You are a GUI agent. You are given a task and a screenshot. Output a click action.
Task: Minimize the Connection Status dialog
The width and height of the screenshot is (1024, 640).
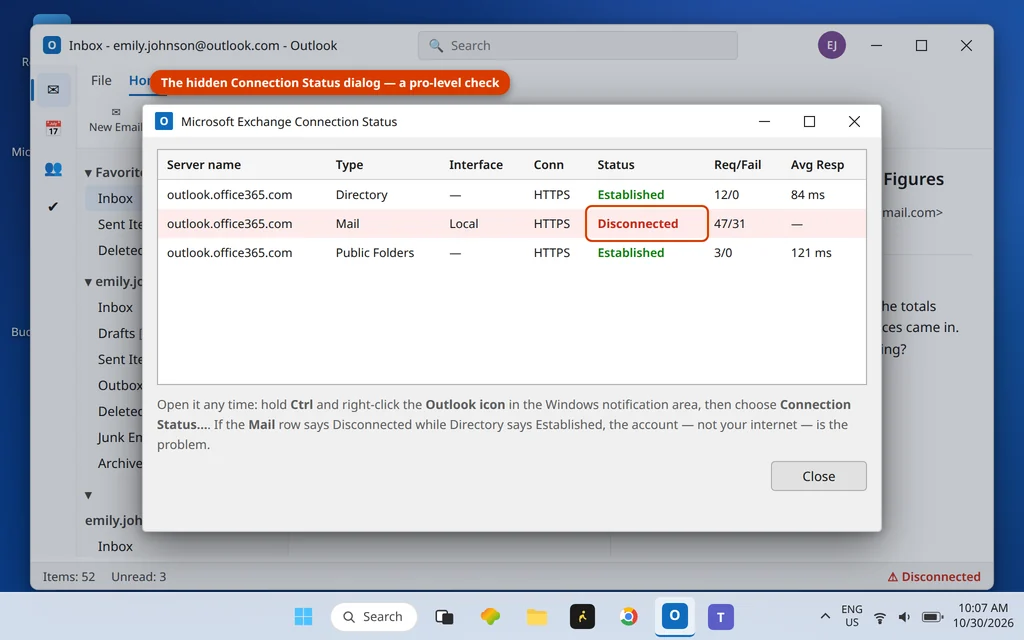(x=764, y=121)
